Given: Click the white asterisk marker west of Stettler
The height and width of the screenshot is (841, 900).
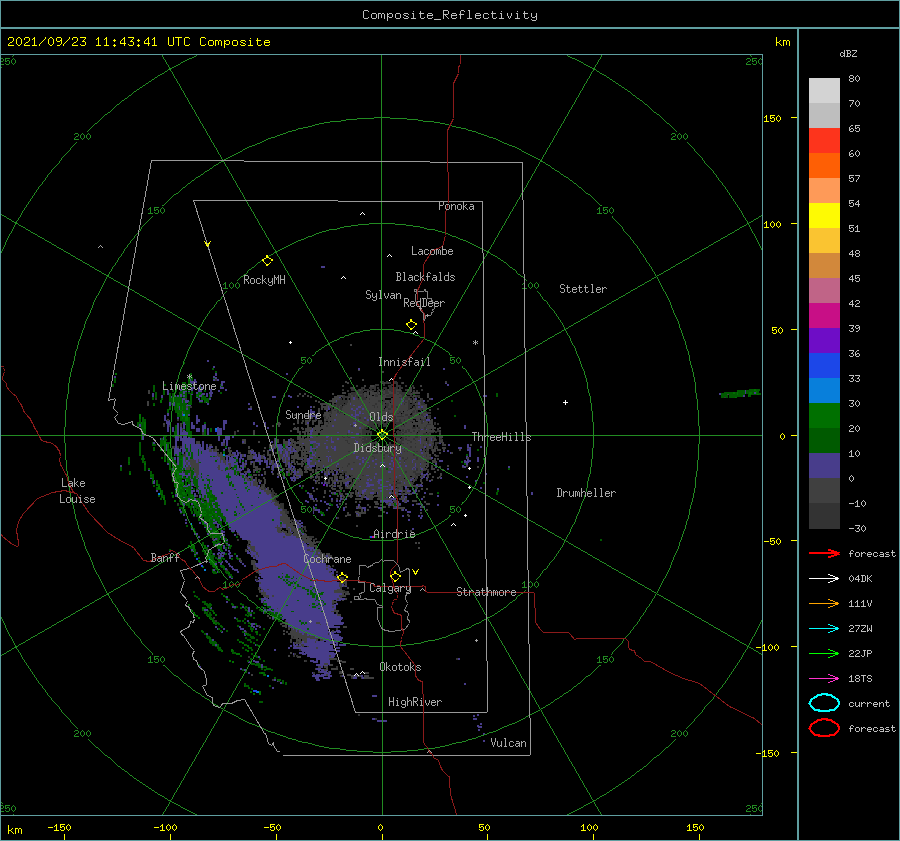Looking at the screenshot, I should point(475,343).
